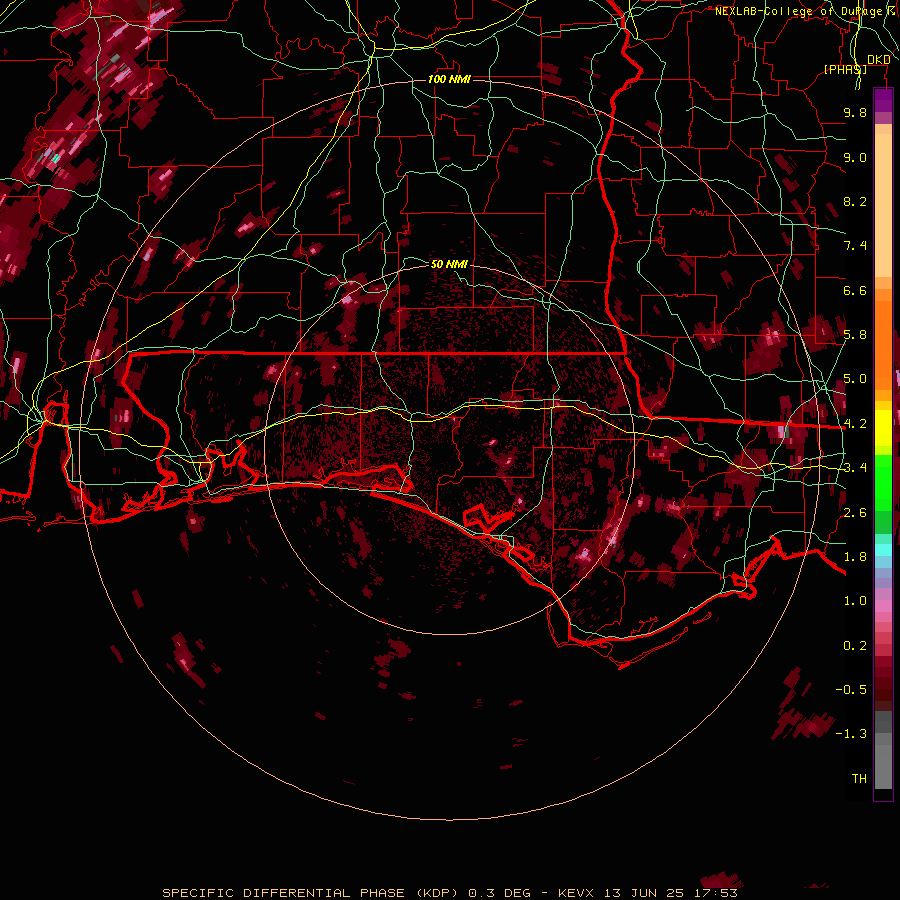This screenshot has height=900, width=900.
Task: Click the gray bottom segment of the color scale
Action: coord(883,761)
